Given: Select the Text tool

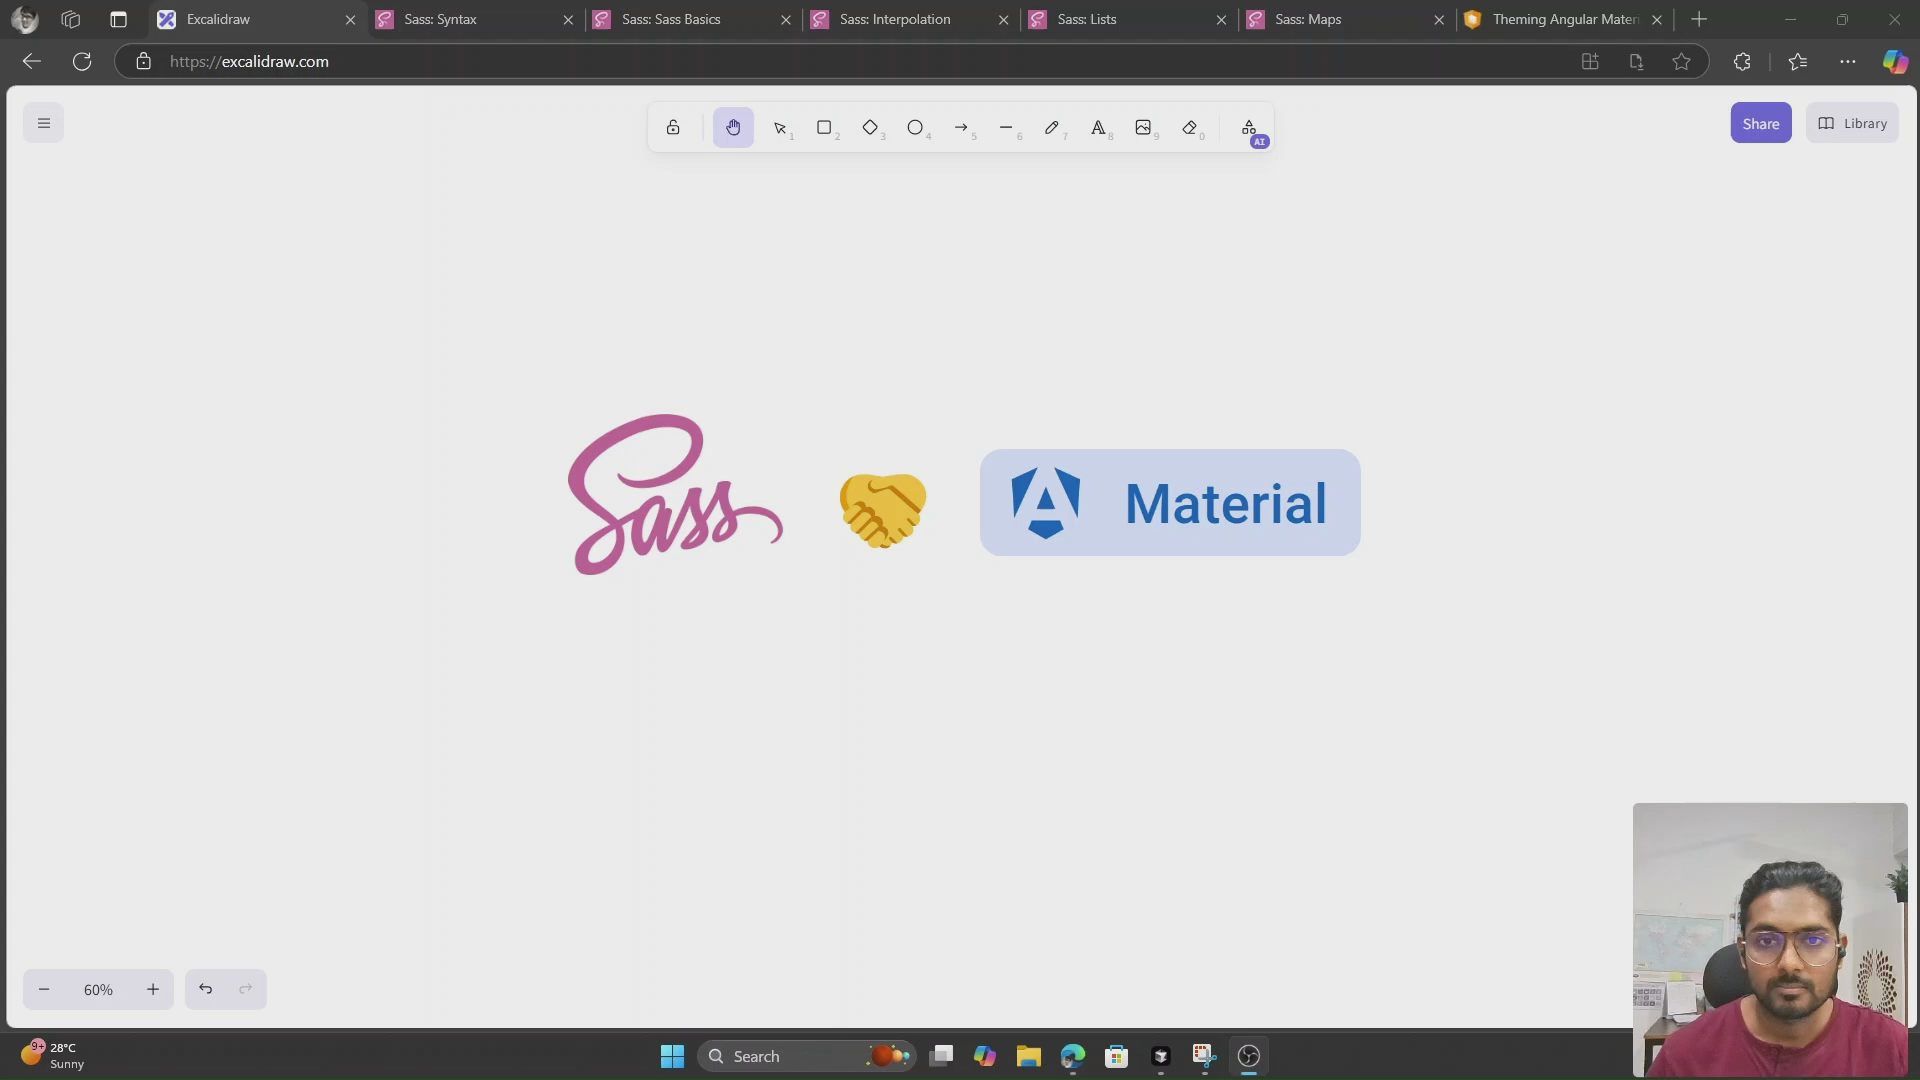Looking at the screenshot, I should (x=1098, y=127).
